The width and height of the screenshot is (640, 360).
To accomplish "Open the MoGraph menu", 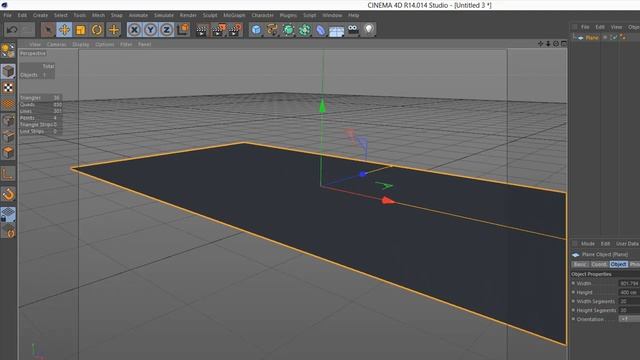I will [x=234, y=16].
